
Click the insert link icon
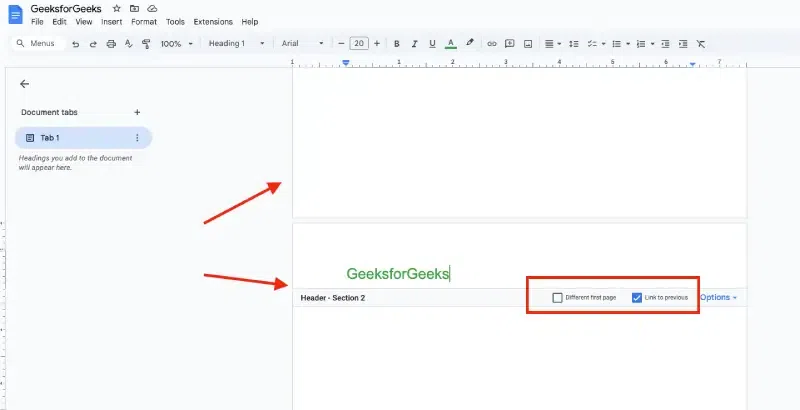tap(492, 44)
